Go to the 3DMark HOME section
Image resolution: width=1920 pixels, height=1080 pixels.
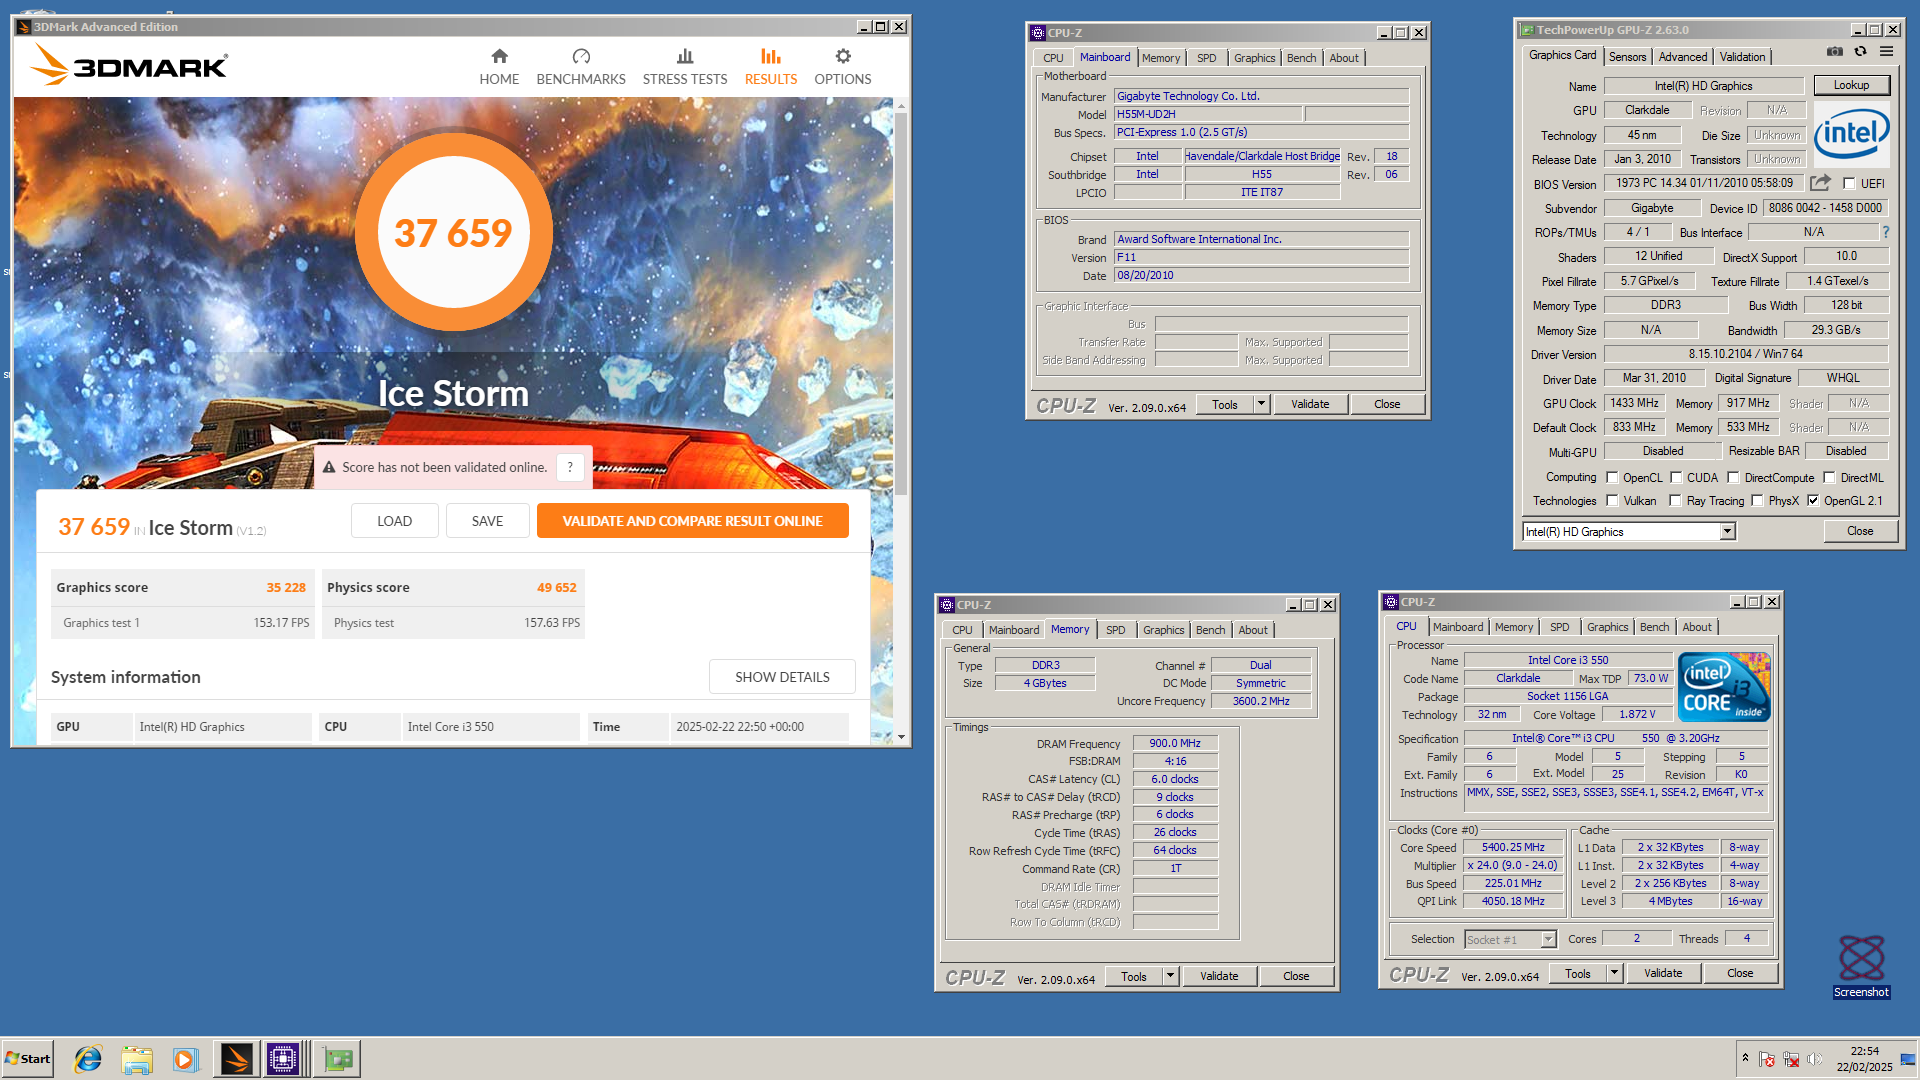(x=499, y=67)
